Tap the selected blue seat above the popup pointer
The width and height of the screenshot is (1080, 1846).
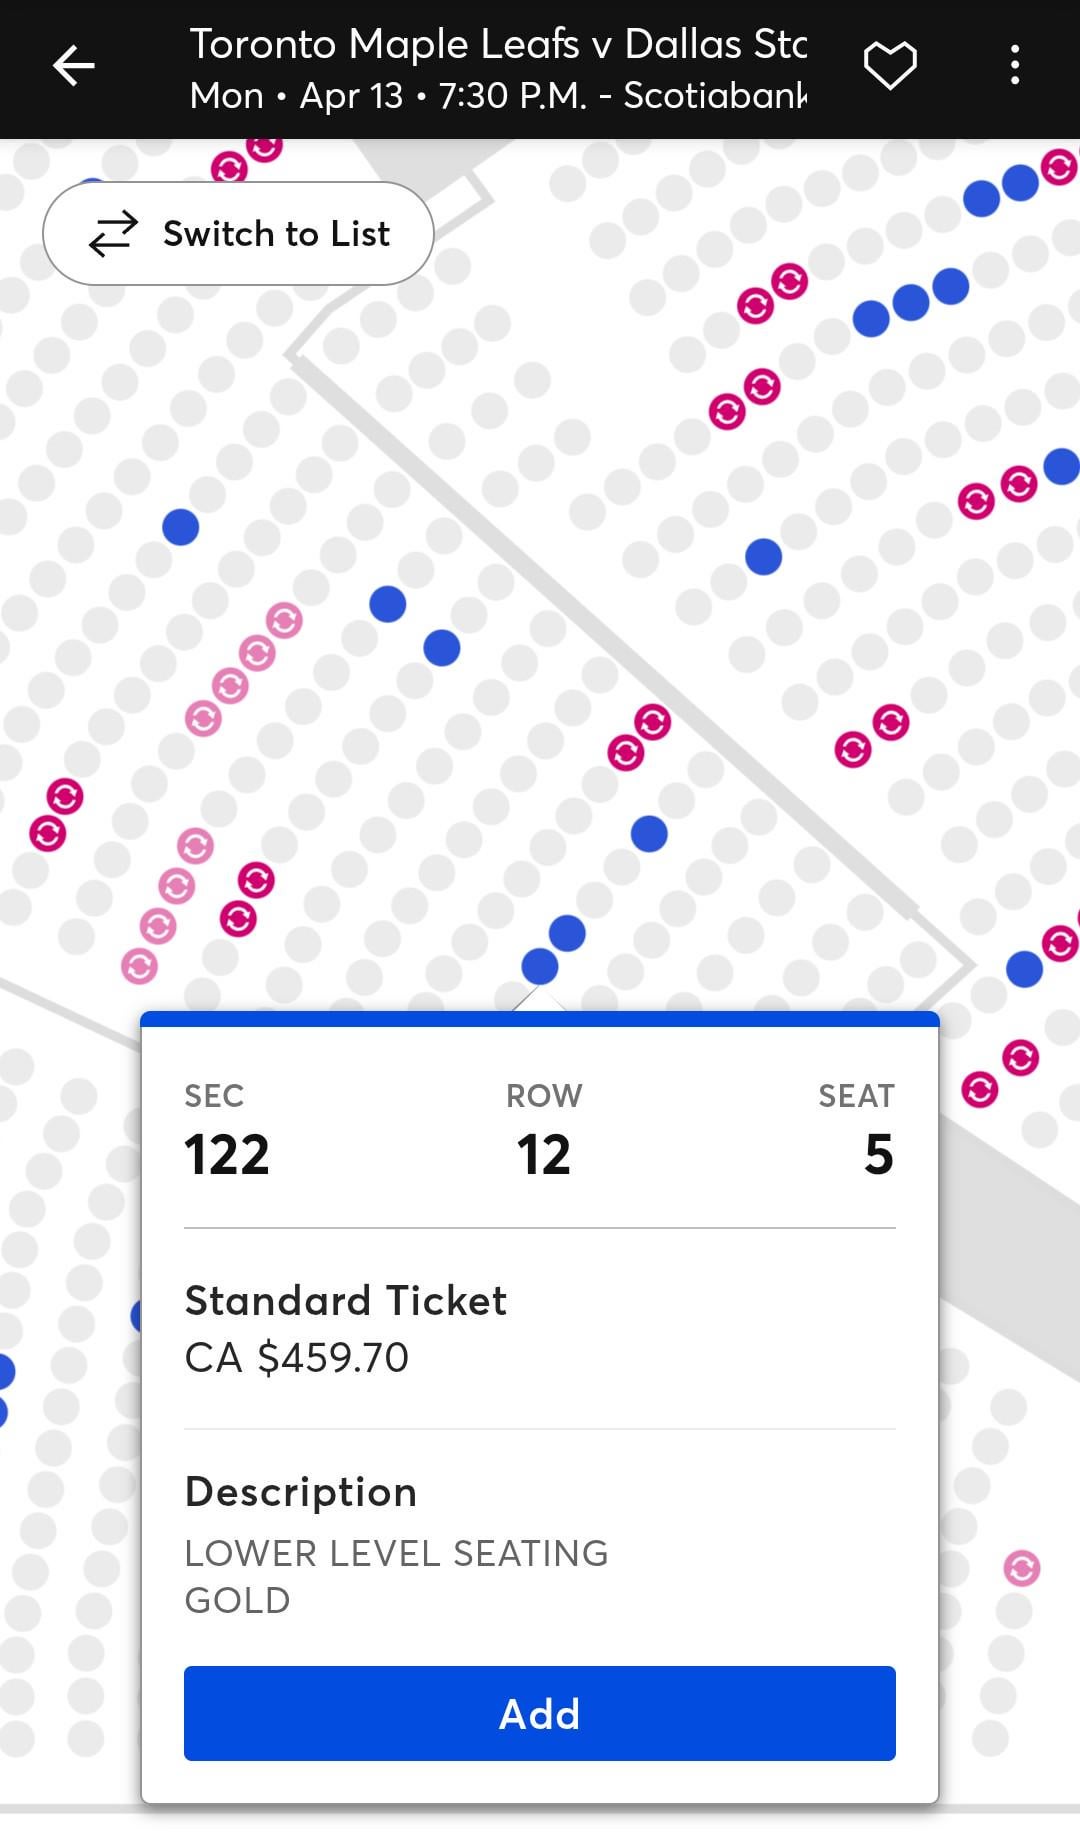(x=540, y=966)
